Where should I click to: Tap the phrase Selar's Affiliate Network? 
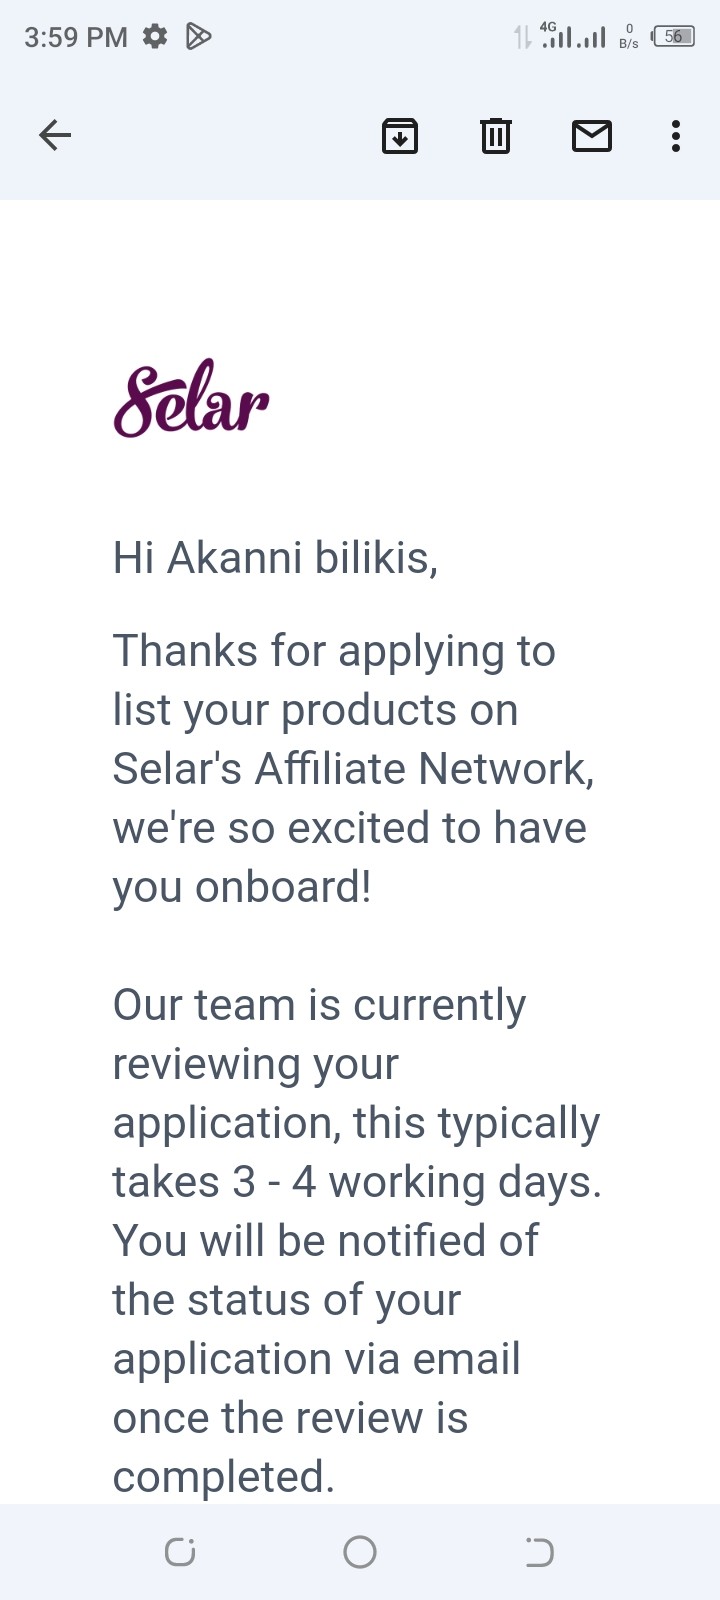click(x=352, y=768)
